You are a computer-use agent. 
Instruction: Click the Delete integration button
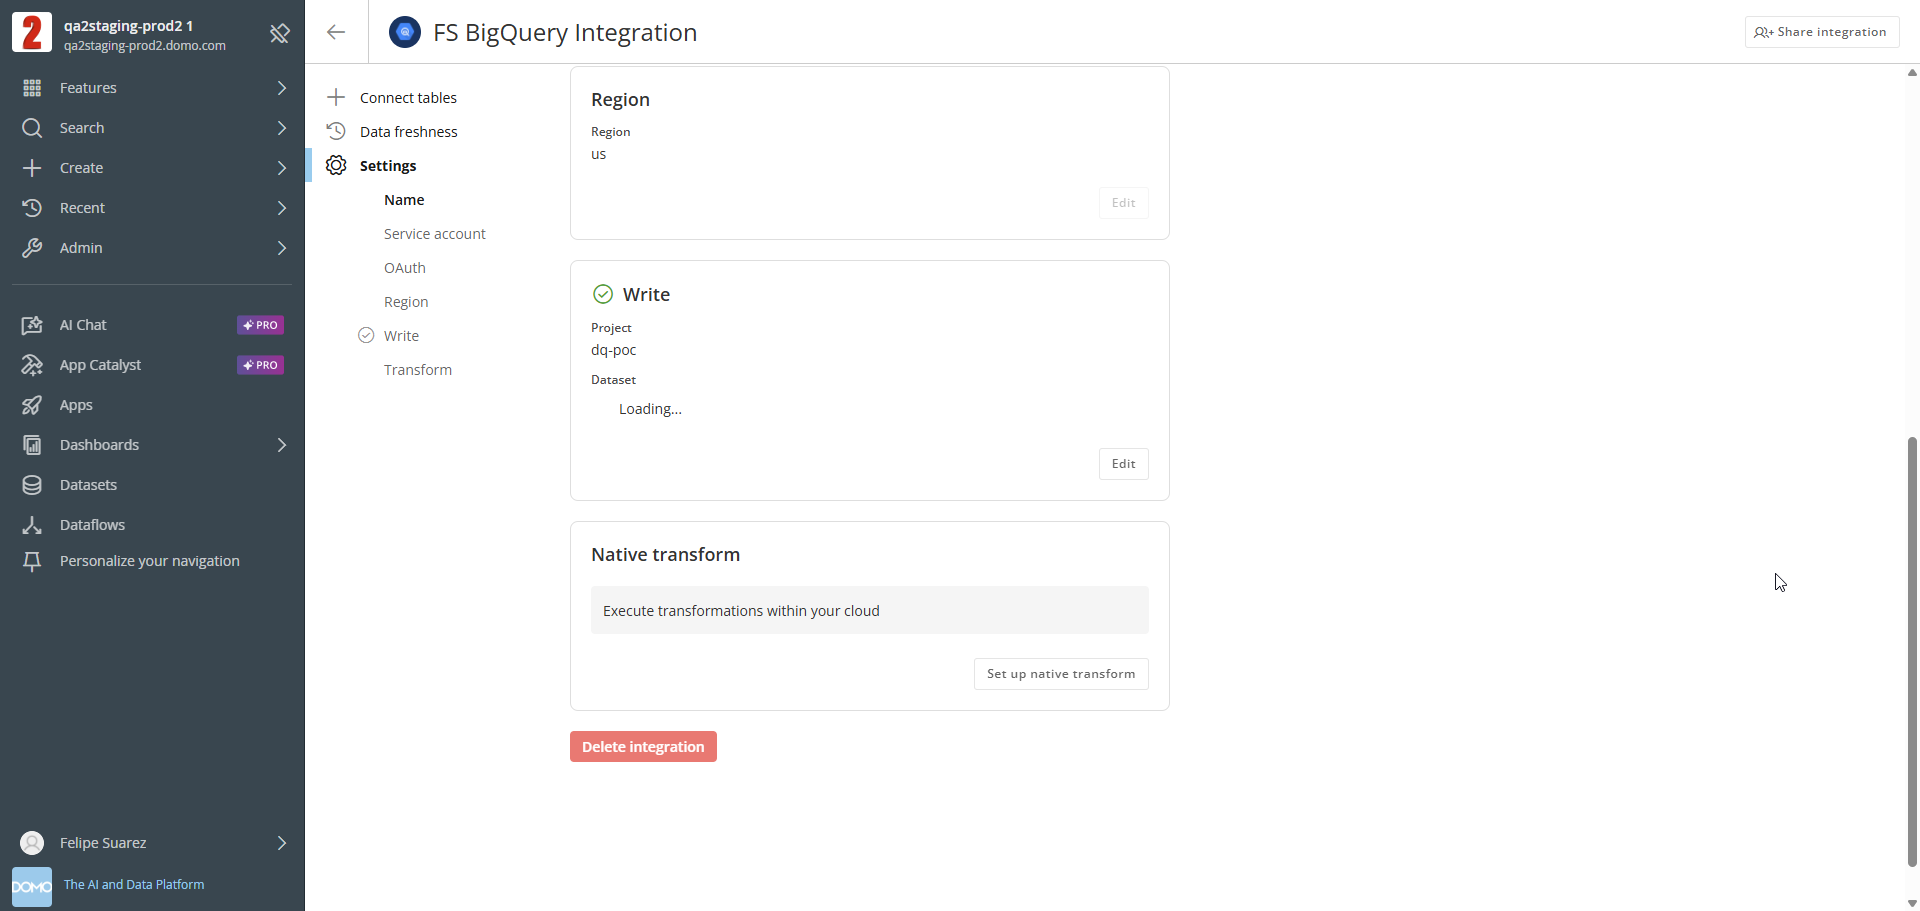coord(643,747)
